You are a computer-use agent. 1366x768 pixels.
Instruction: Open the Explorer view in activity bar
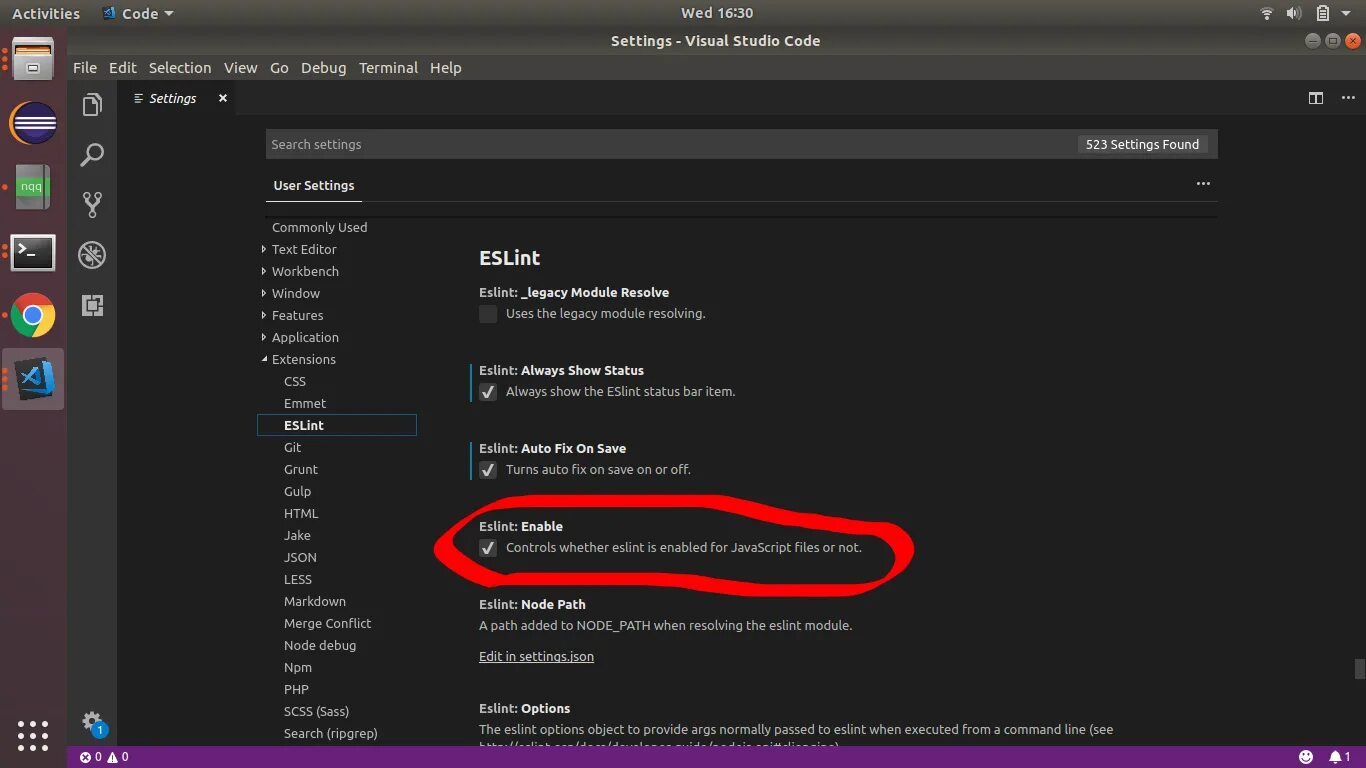tap(92, 105)
